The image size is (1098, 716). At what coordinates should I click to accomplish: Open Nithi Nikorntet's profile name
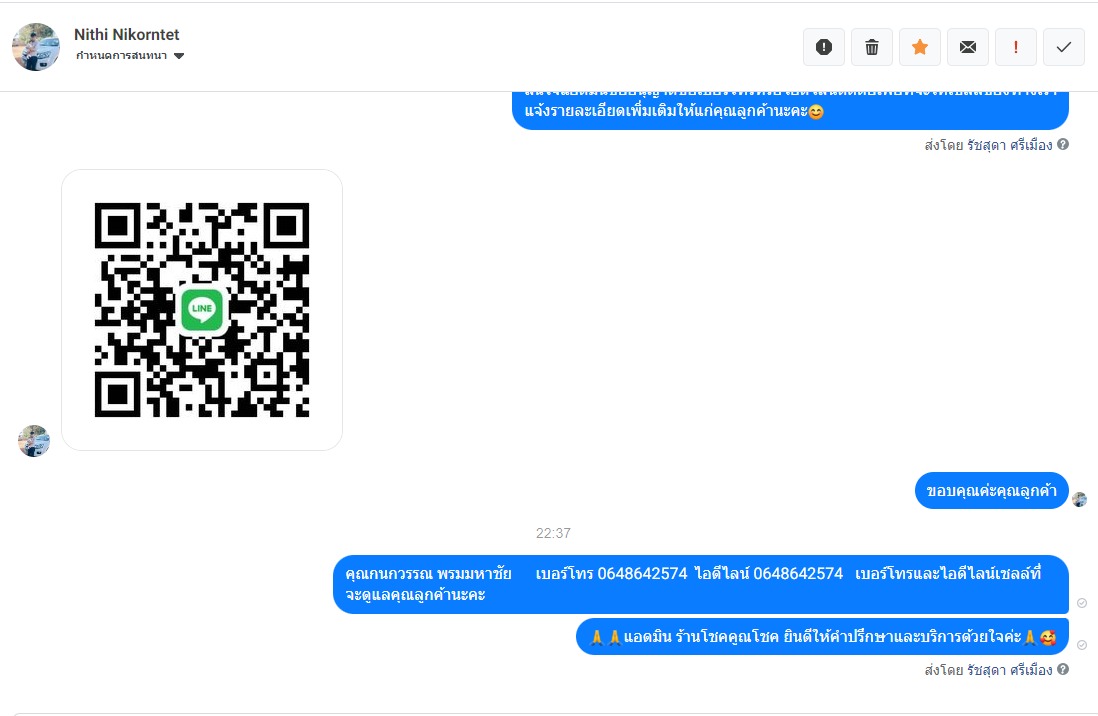pyautogui.click(x=127, y=34)
